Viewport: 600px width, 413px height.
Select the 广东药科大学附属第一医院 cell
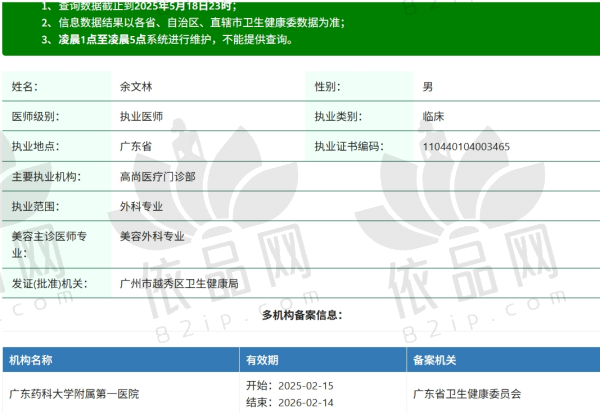(x=74, y=394)
